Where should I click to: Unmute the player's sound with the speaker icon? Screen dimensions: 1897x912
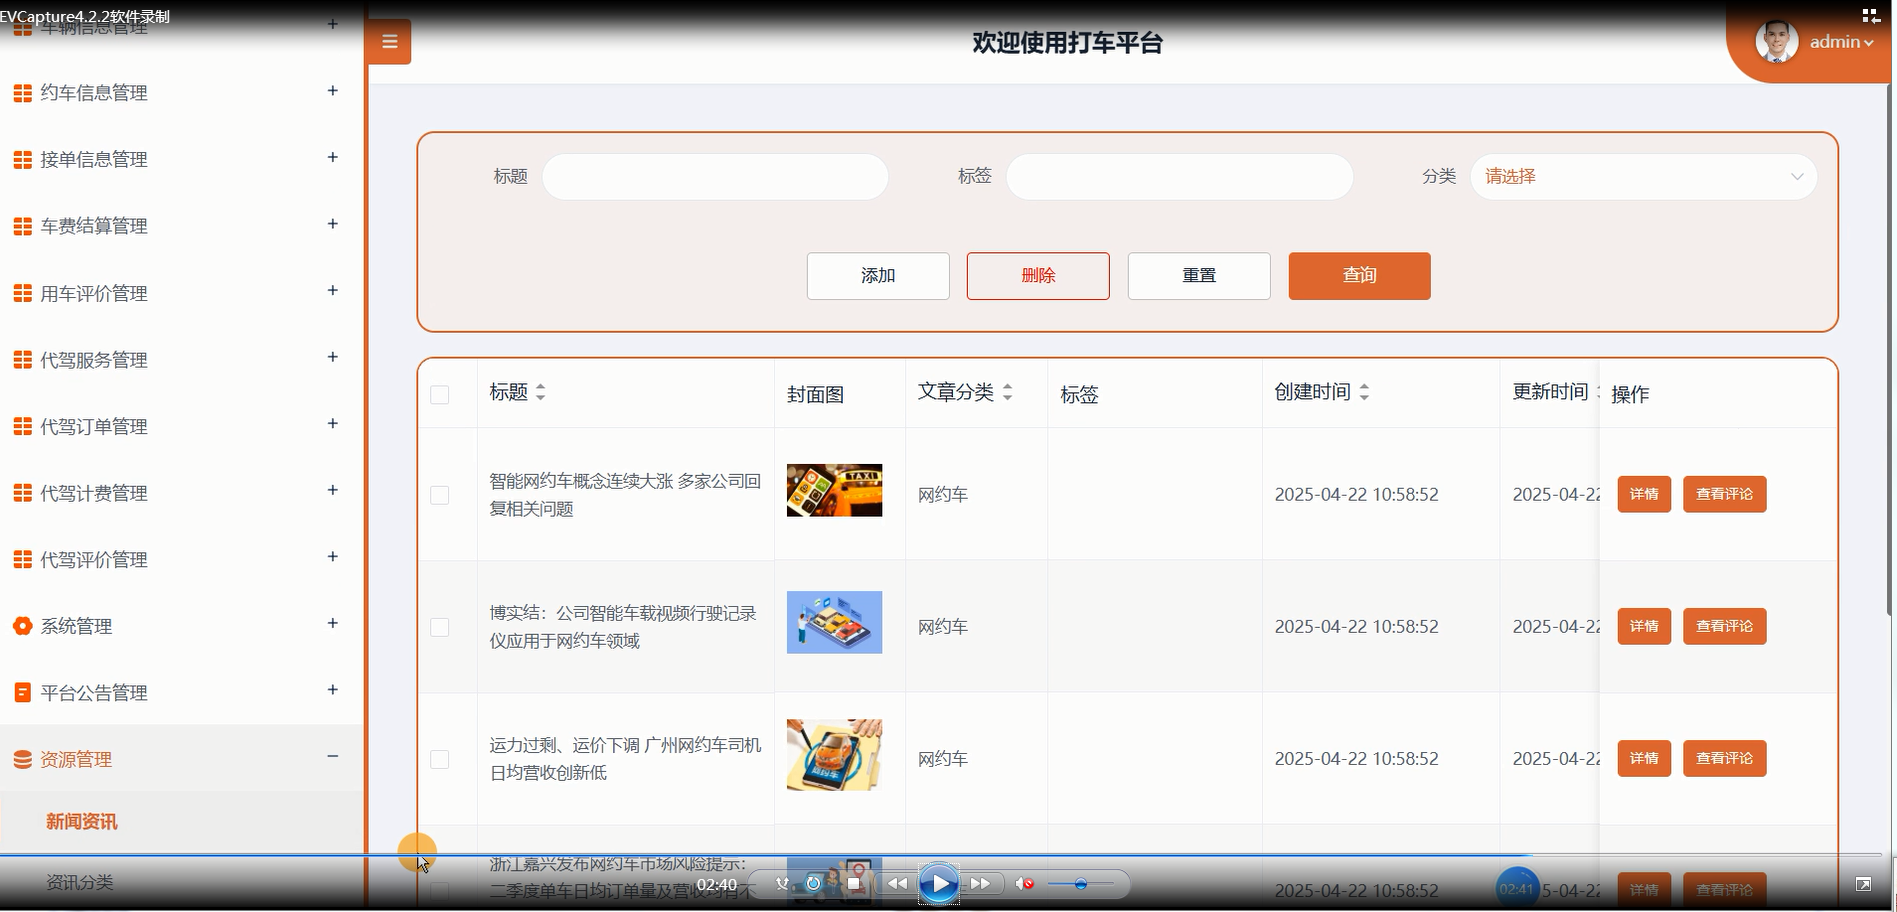1024,884
